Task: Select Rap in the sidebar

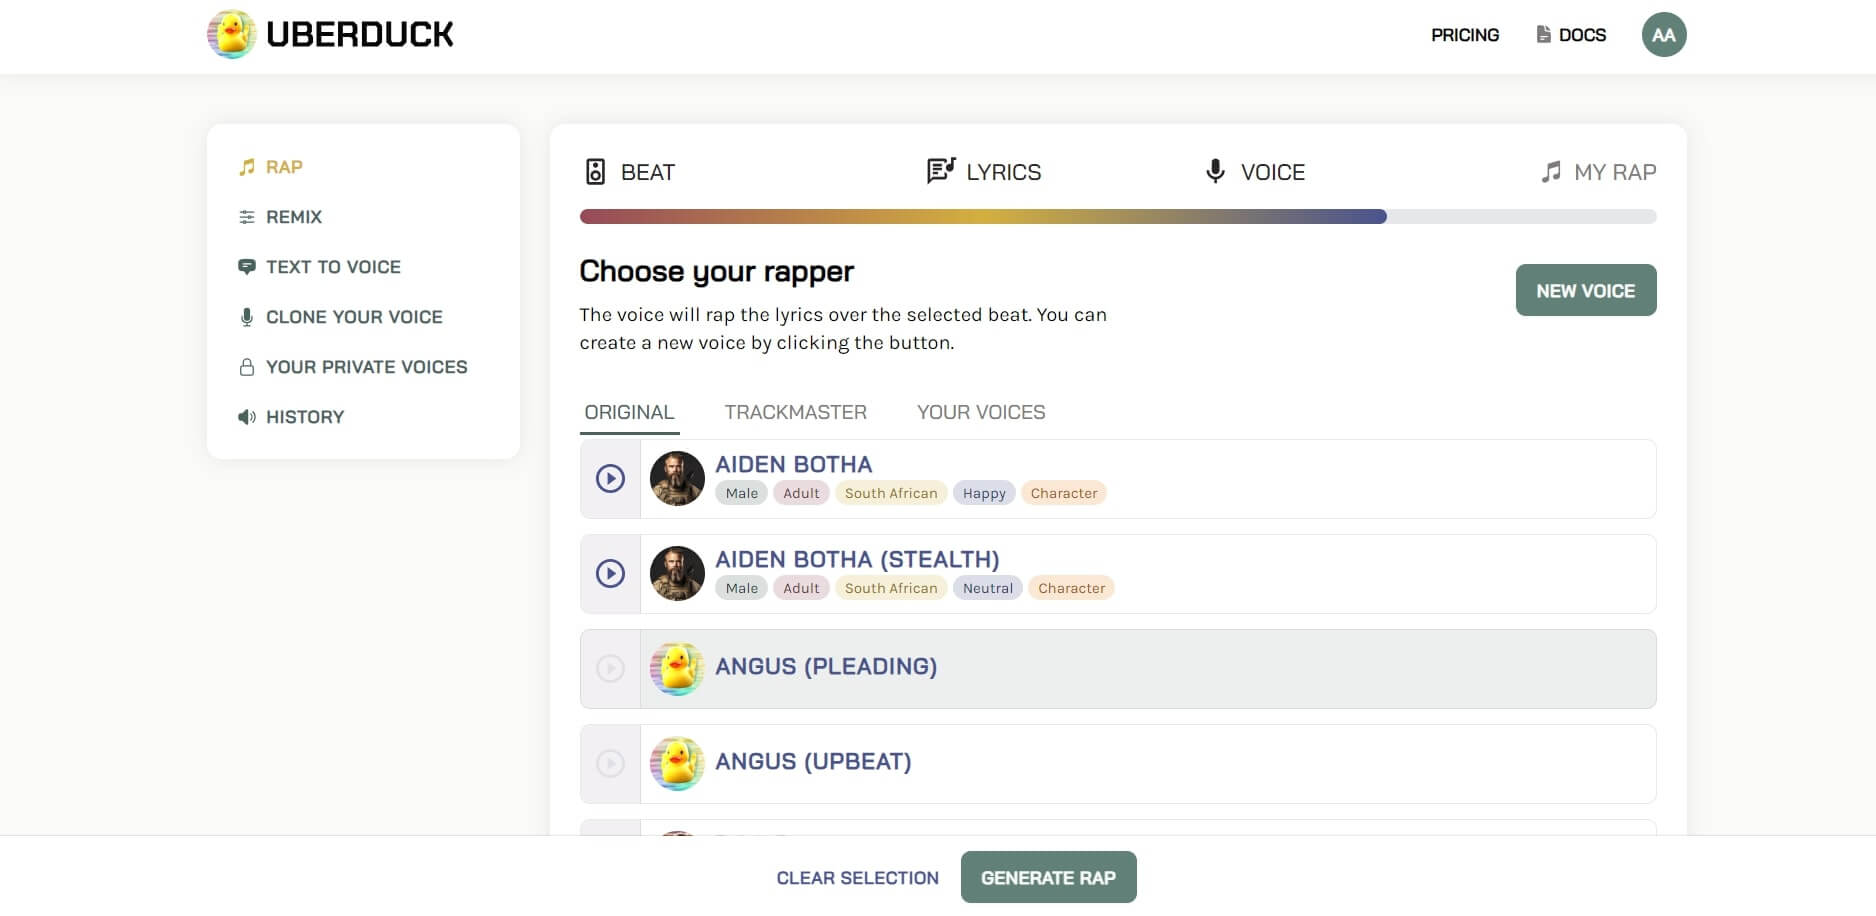Action: 284,167
